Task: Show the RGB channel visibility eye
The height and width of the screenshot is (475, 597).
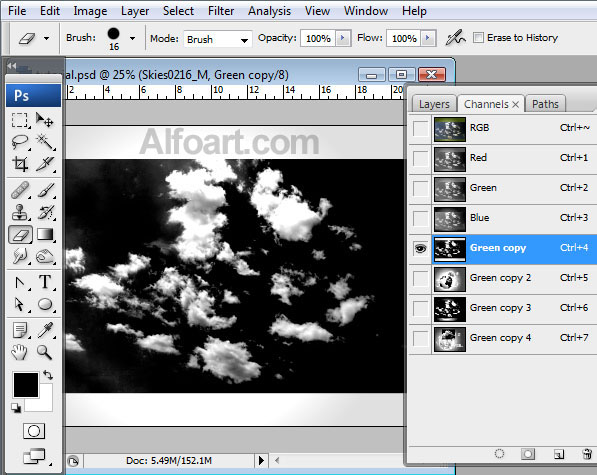Action: tap(420, 129)
